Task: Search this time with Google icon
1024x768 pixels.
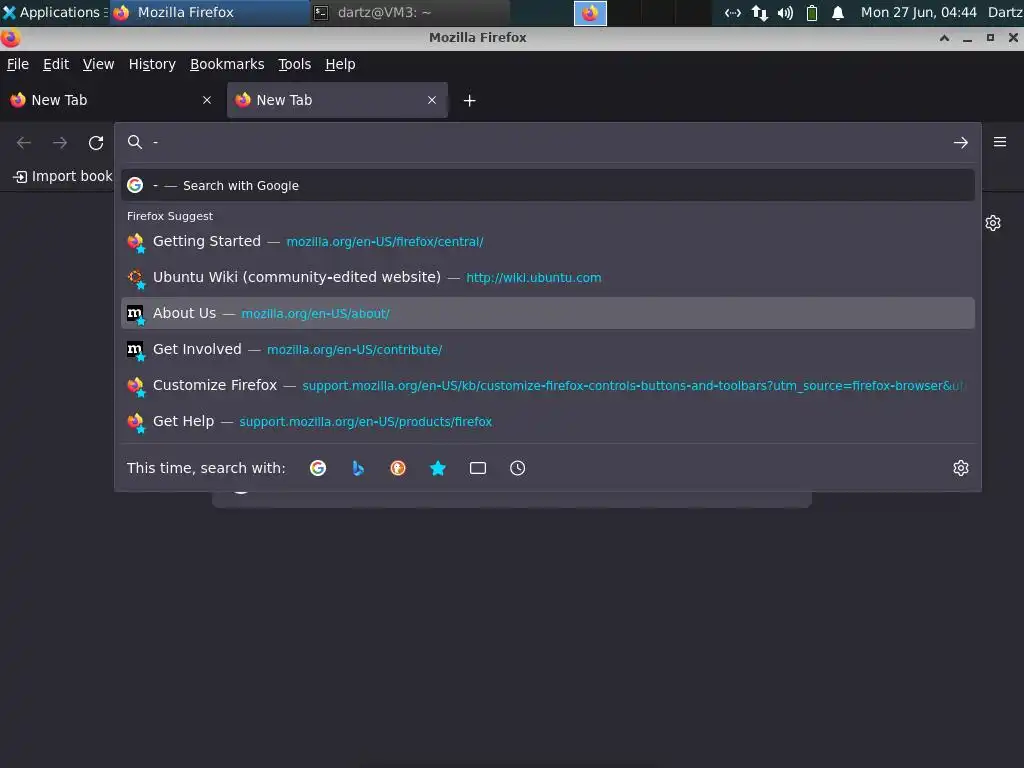Action: [x=318, y=468]
